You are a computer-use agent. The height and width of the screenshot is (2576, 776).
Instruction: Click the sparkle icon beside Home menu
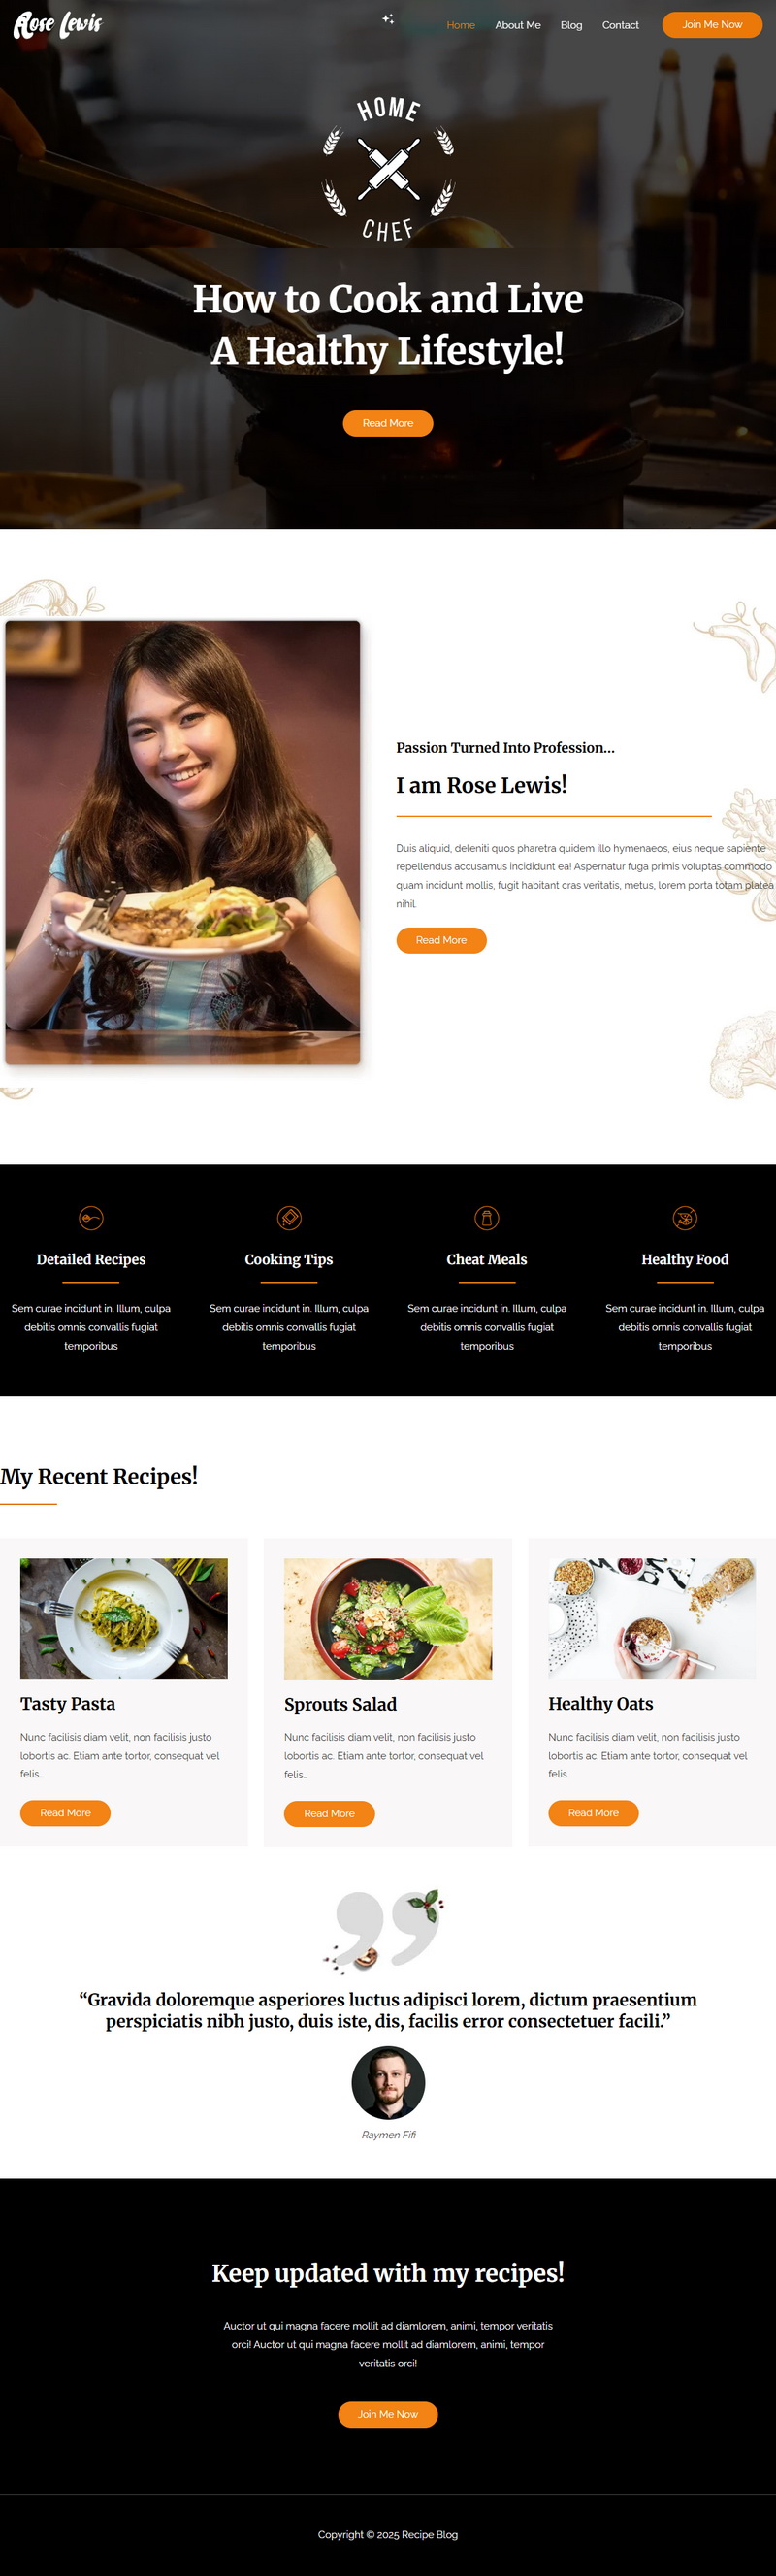pos(388,19)
